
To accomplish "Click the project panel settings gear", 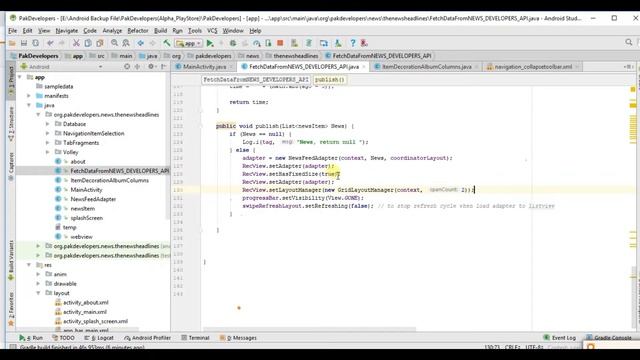I will pos(151,67).
